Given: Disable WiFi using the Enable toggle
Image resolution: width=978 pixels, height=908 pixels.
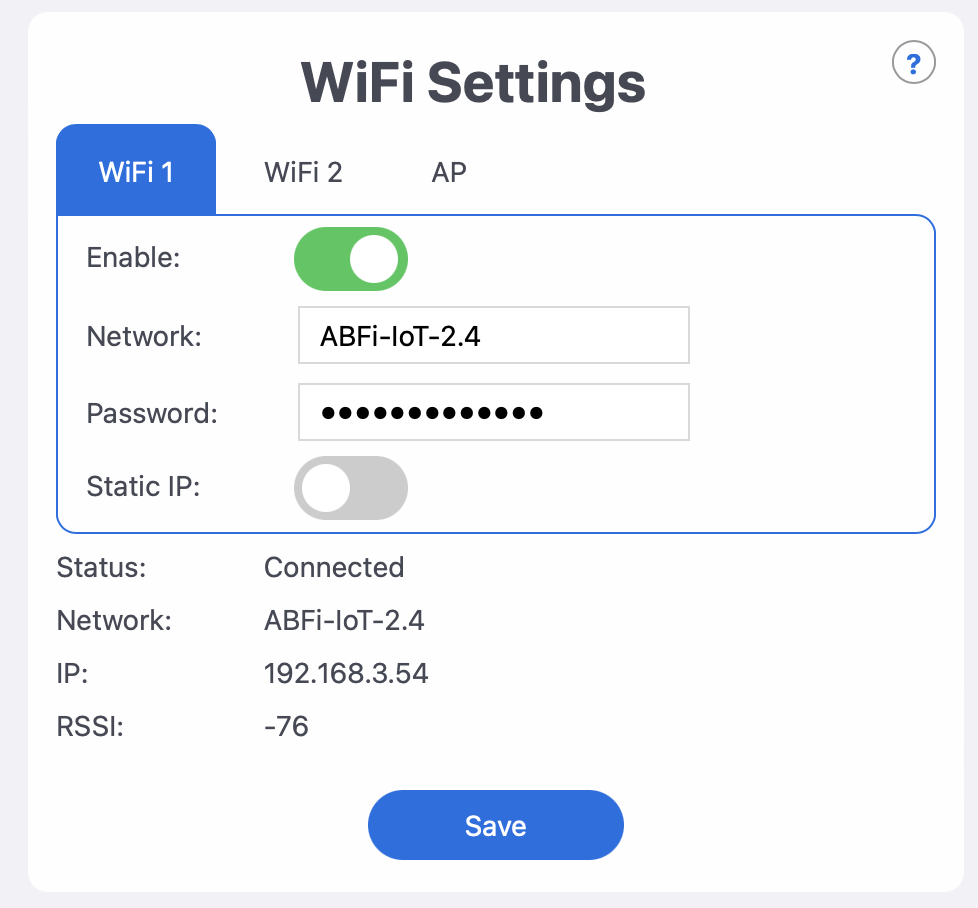Looking at the screenshot, I should coord(351,258).
